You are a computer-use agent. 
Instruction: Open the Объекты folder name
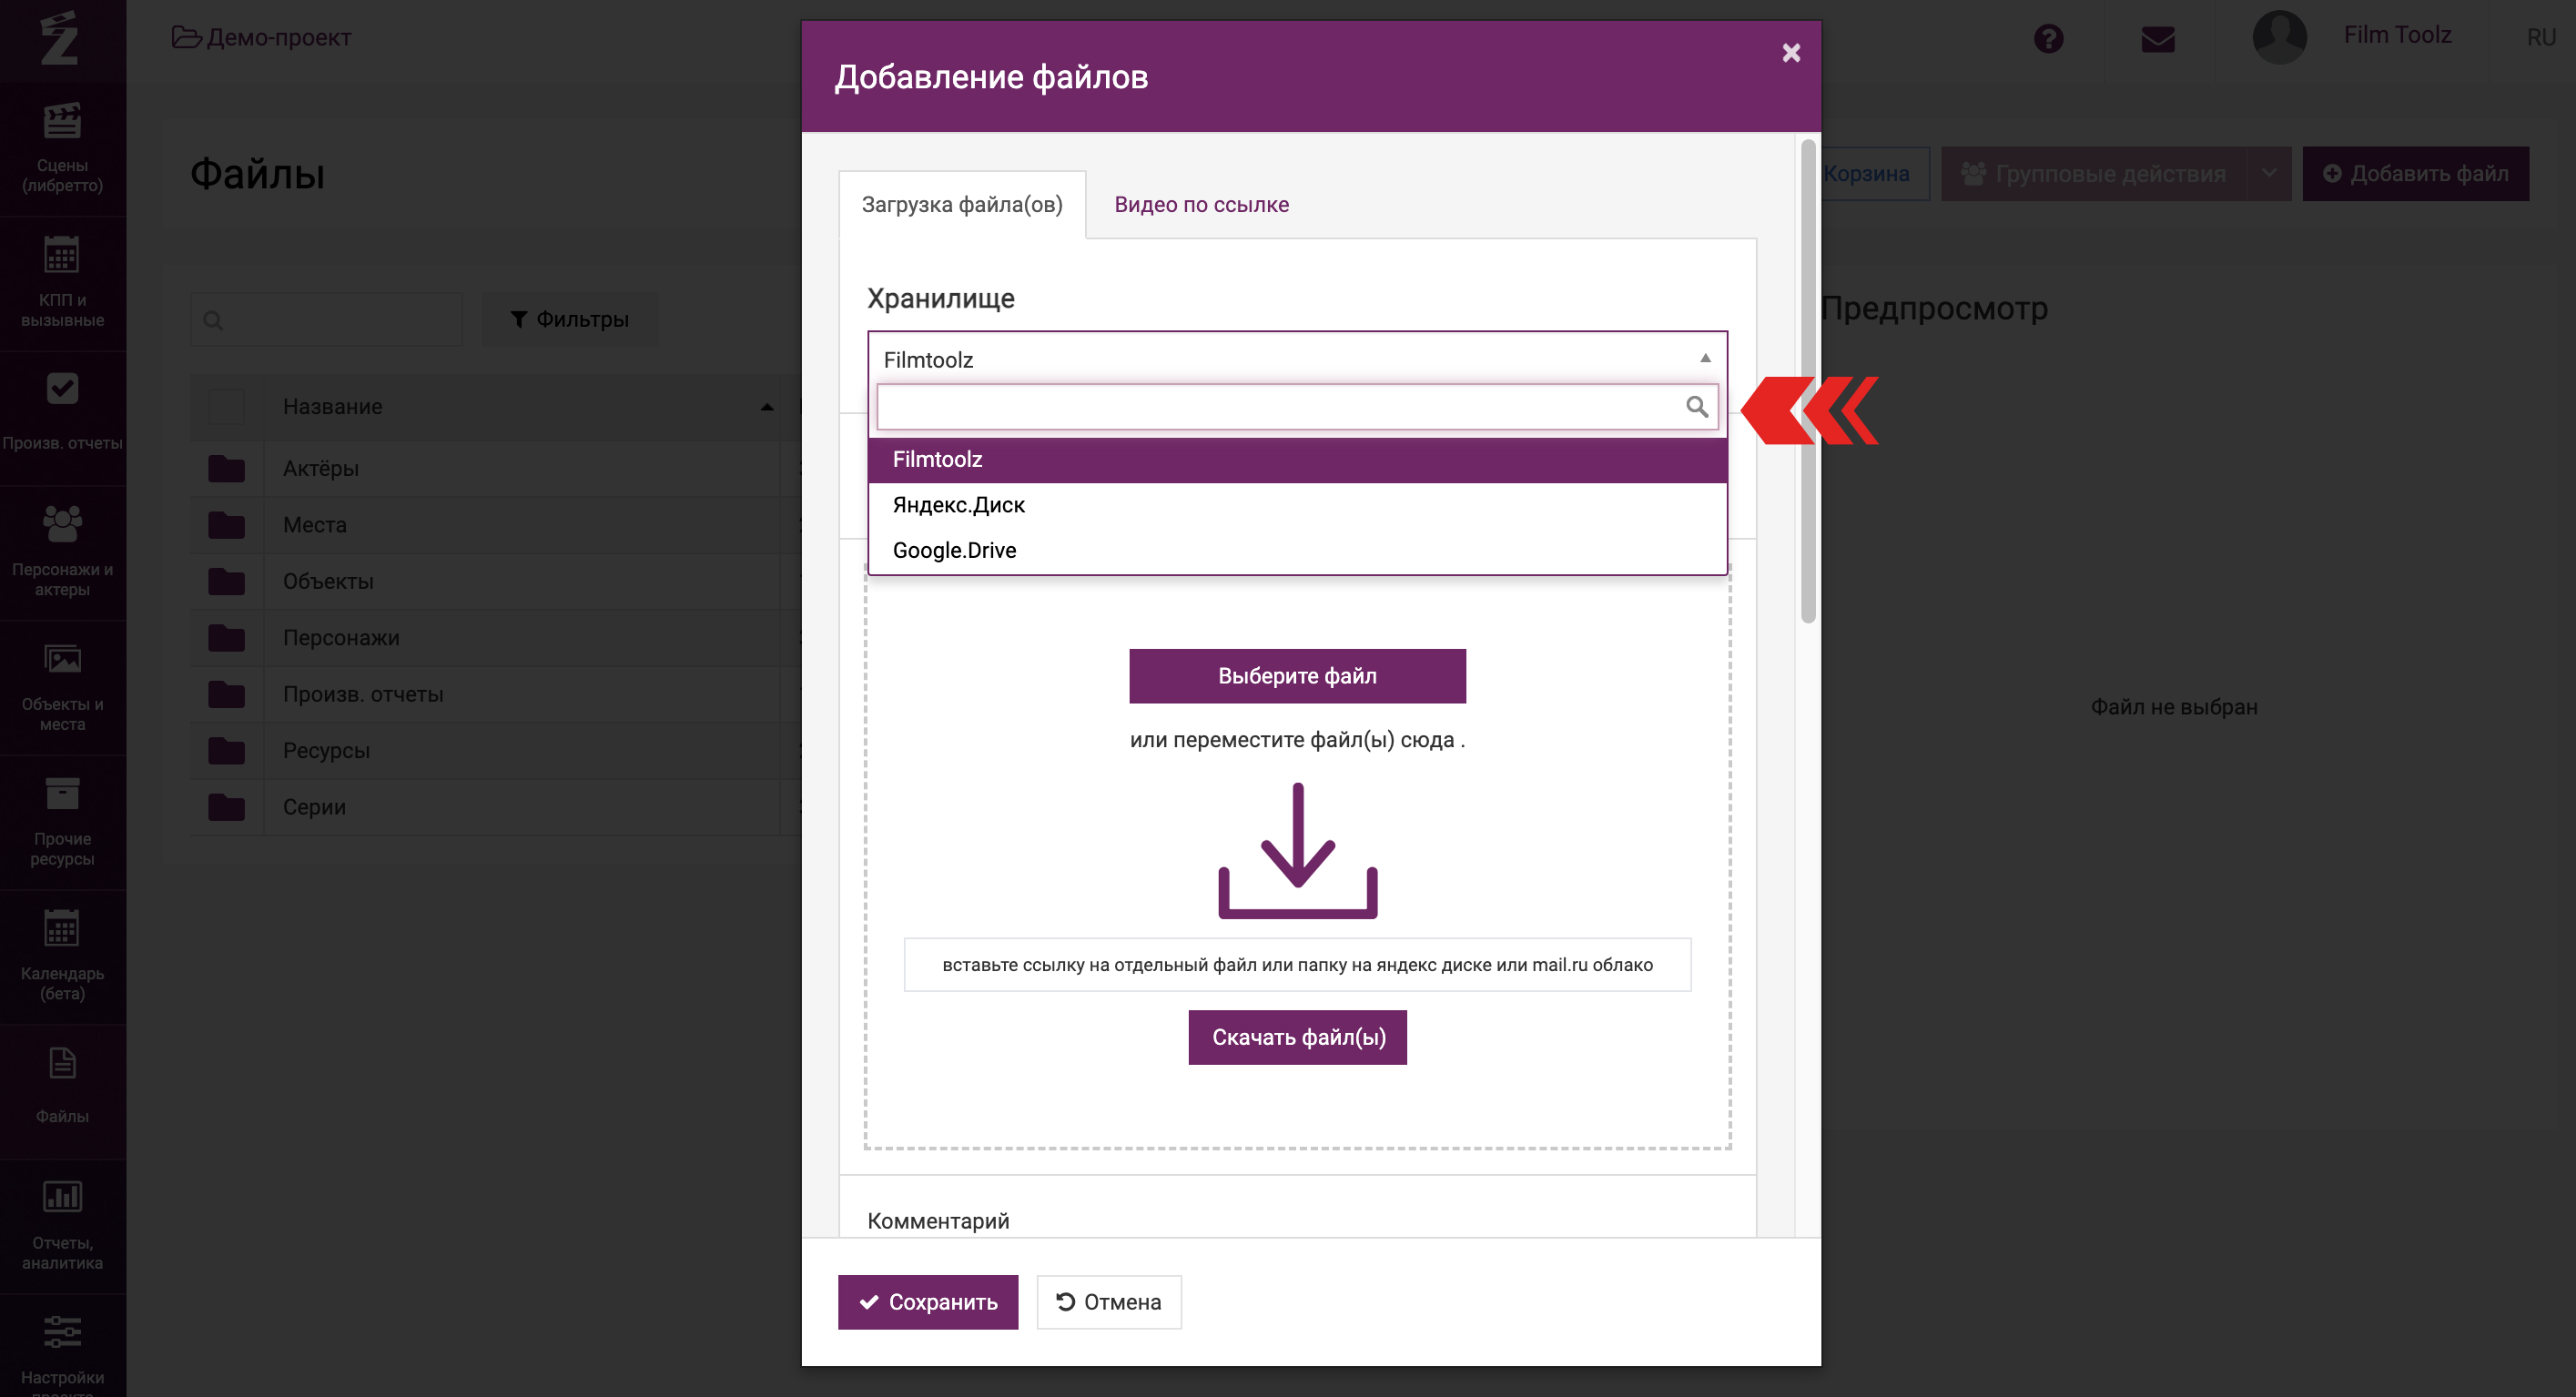coord(328,581)
